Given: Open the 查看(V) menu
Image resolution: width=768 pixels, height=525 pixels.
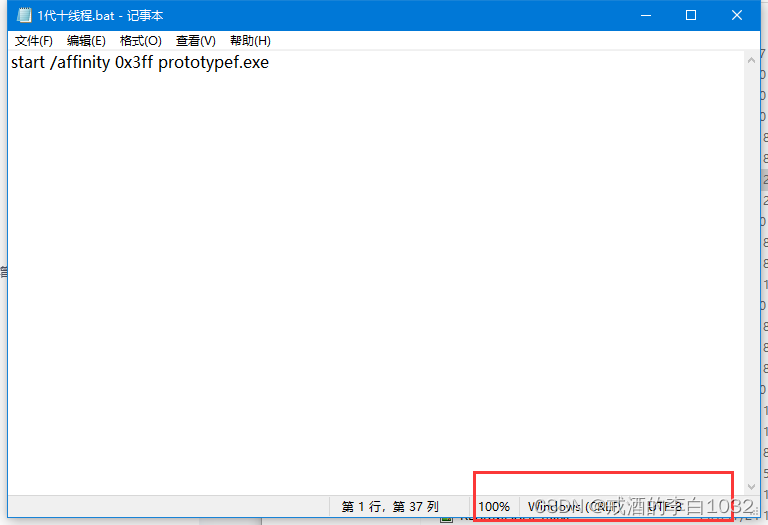Looking at the screenshot, I should pos(196,41).
